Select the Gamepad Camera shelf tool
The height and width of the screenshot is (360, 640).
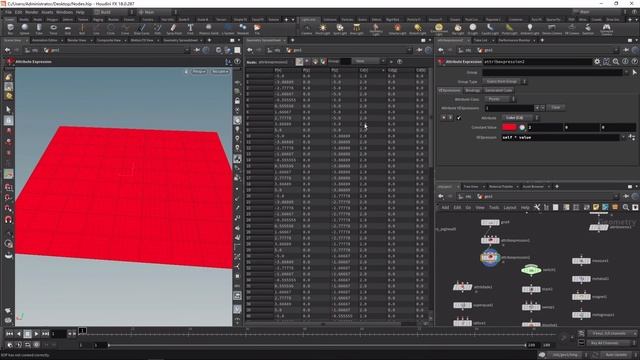[607, 29]
